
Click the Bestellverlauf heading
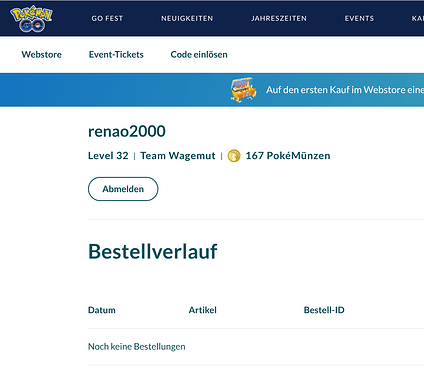point(153,251)
